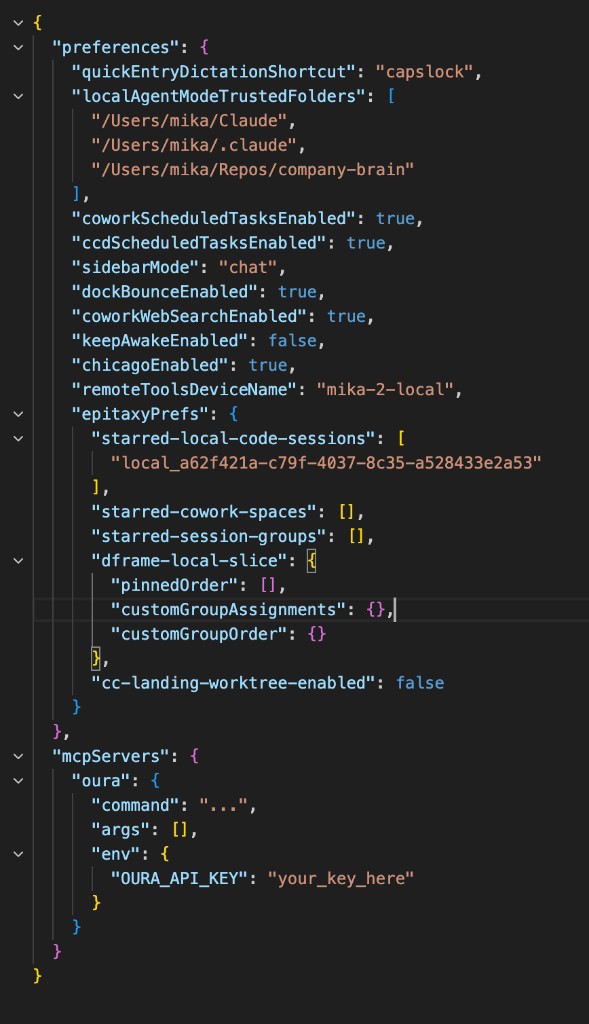The width and height of the screenshot is (589, 1024).
Task: Fold the "mcpServers" block chevron
Action: (18, 756)
